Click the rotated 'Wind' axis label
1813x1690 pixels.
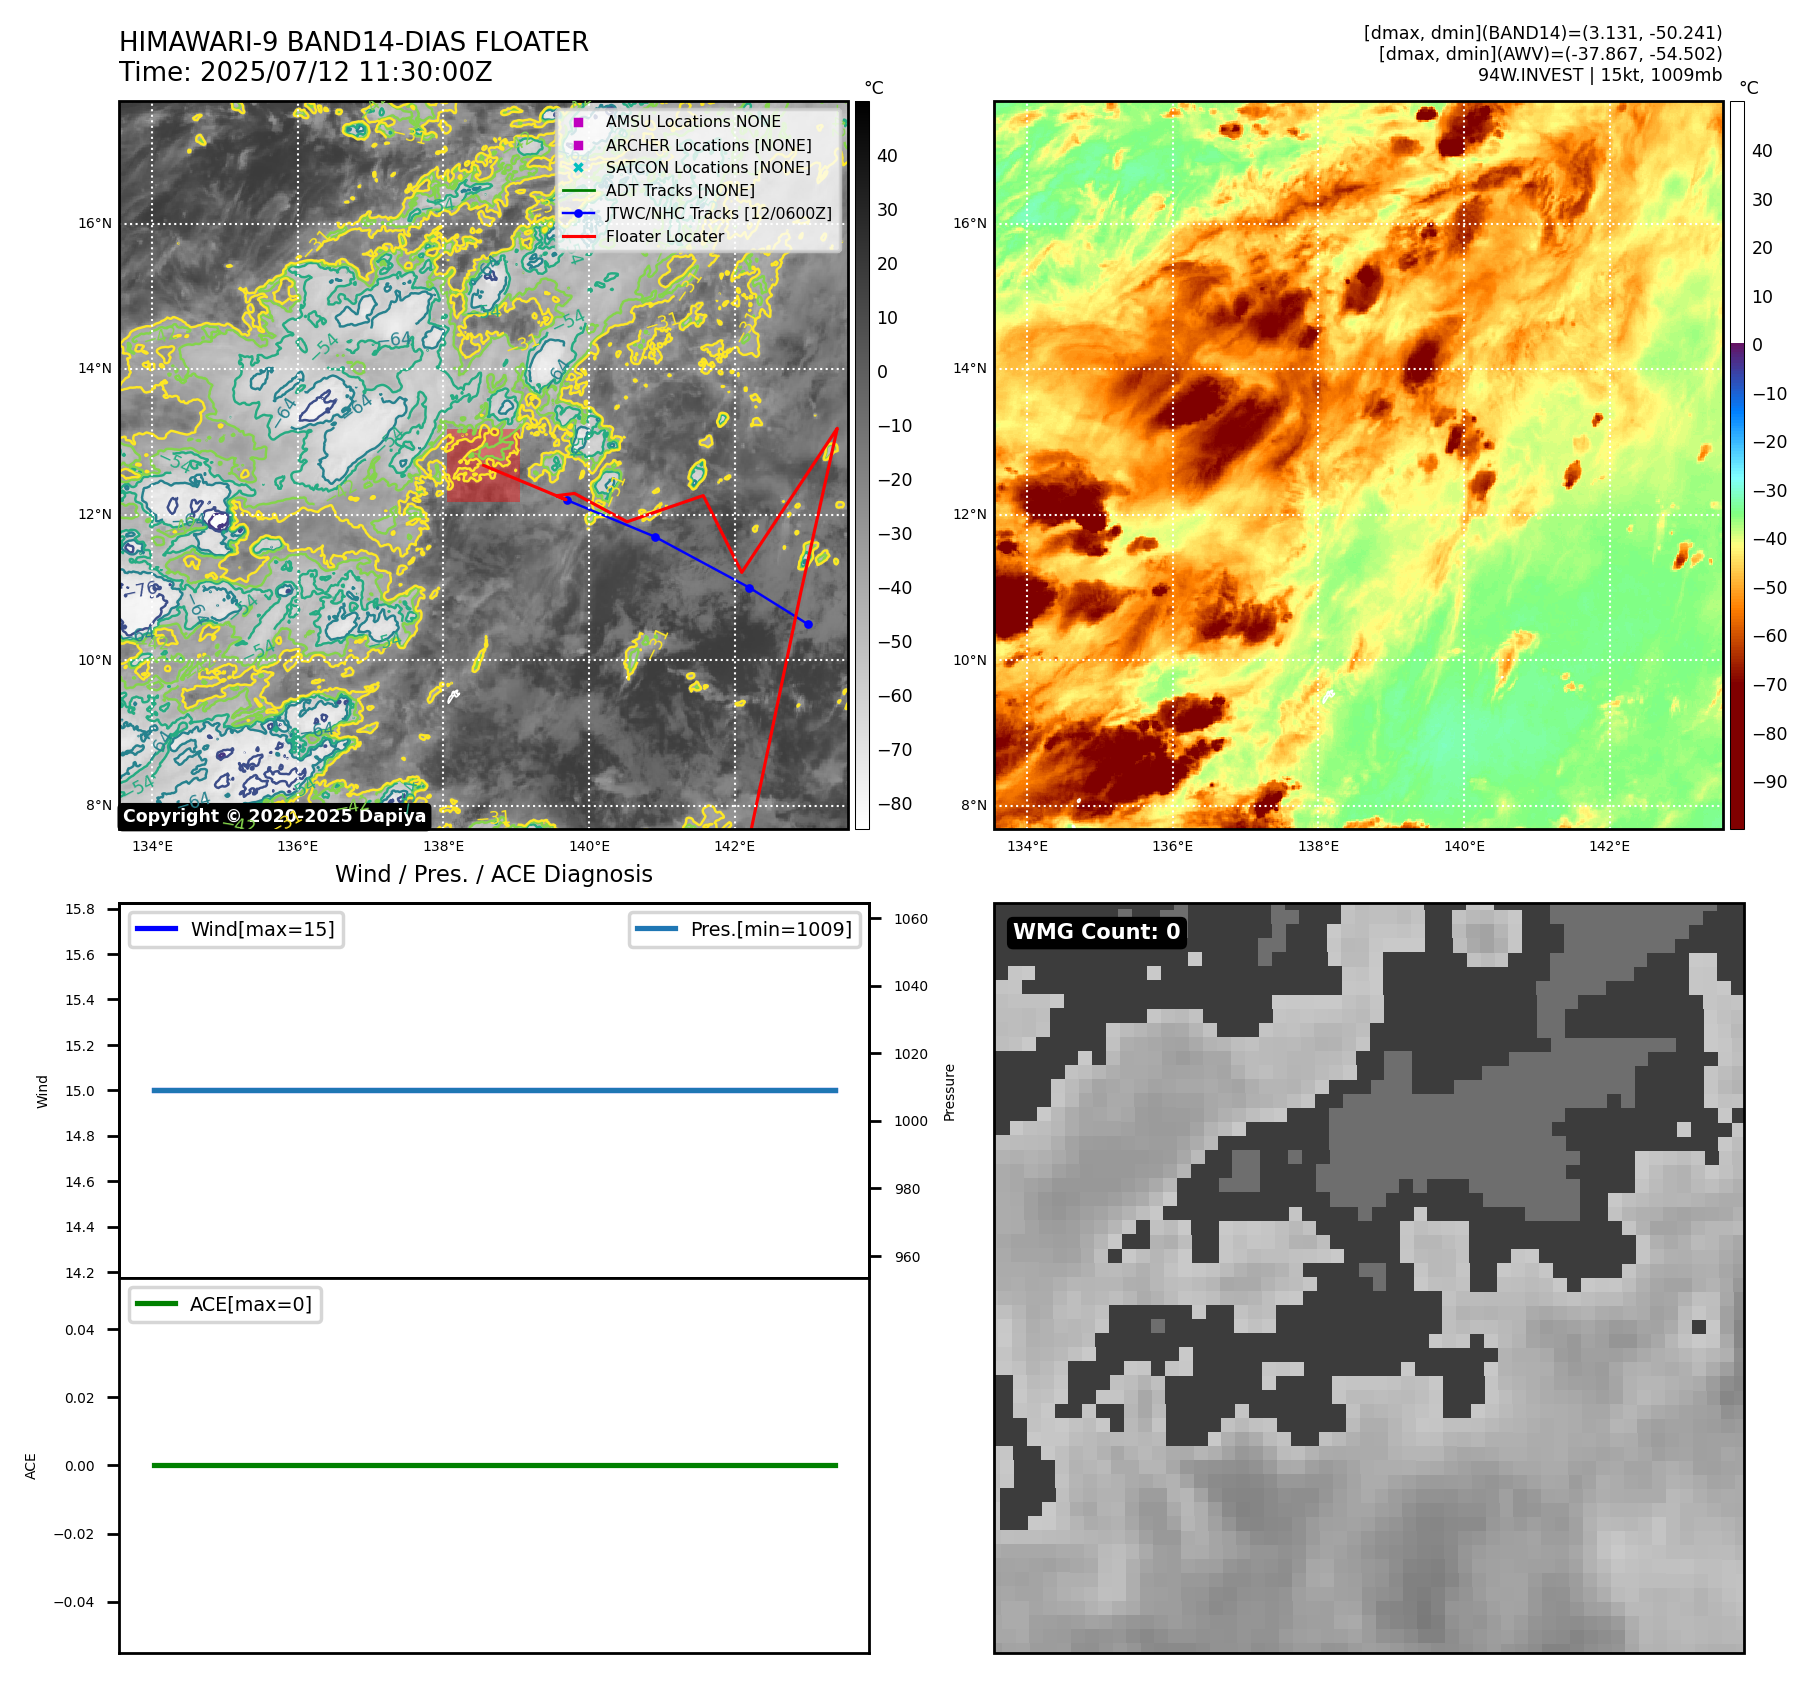pyautogui.click(x=42, y=1091)
